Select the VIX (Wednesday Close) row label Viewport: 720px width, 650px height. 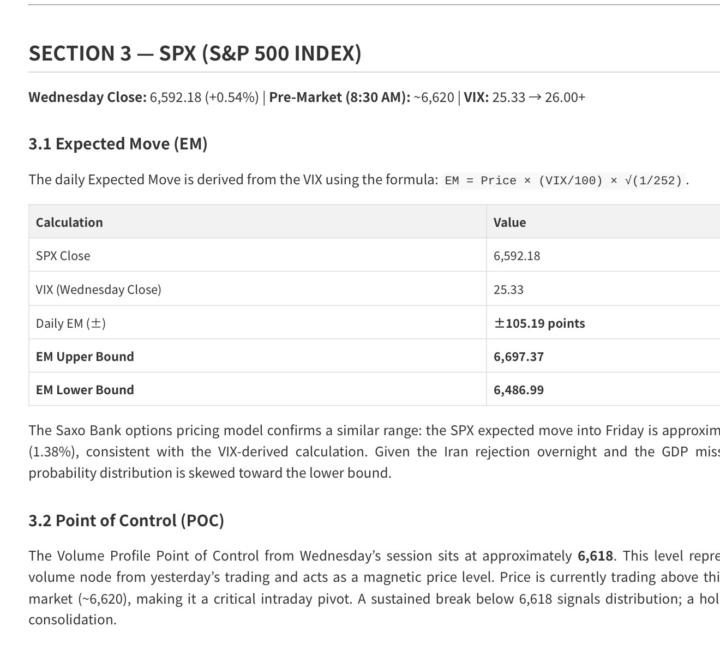99,290
